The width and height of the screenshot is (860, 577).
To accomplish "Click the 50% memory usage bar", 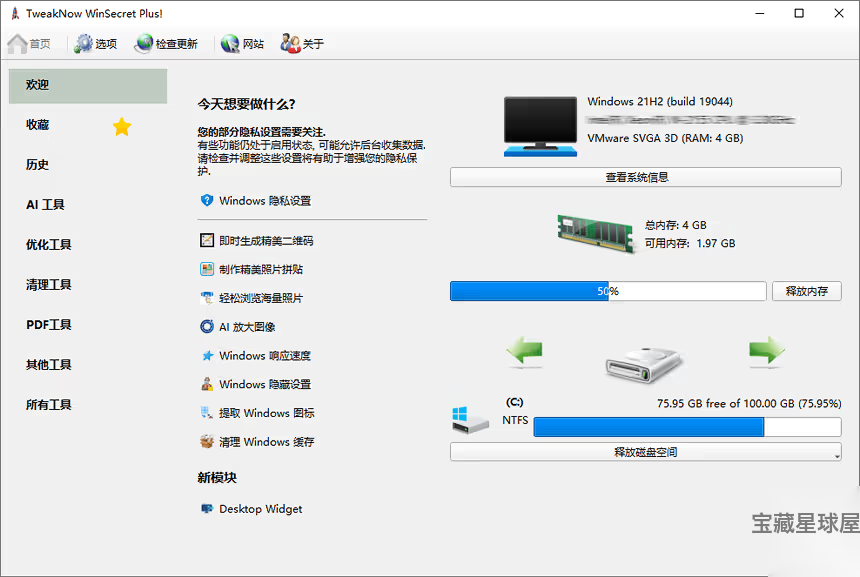I will tap(608, 291).
